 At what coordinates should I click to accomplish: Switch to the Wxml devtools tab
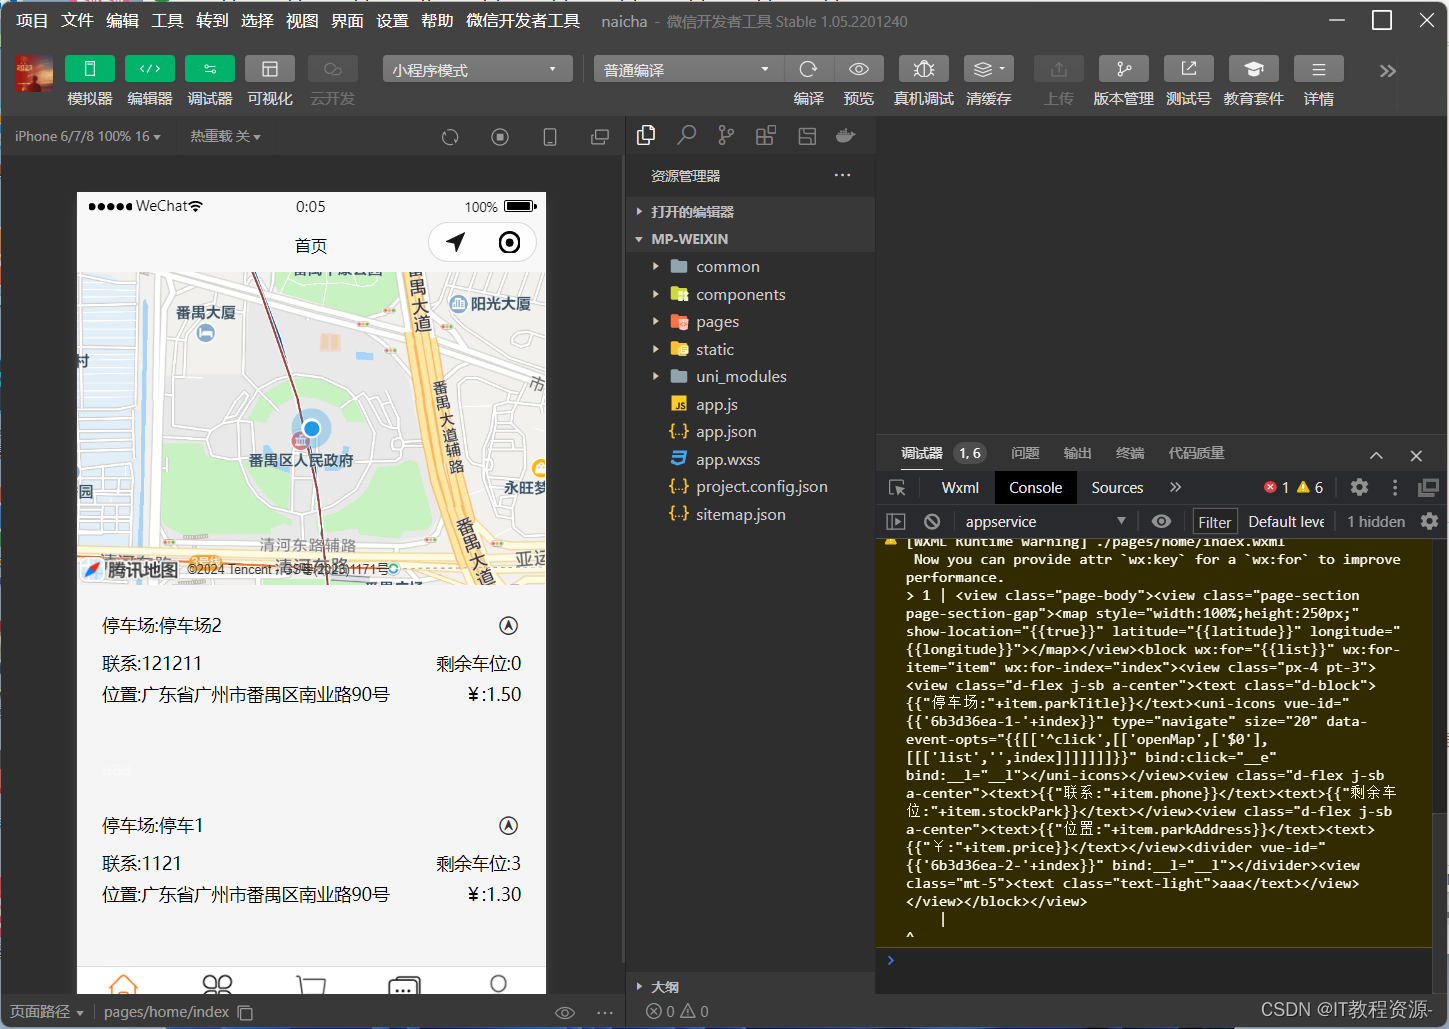960,487
